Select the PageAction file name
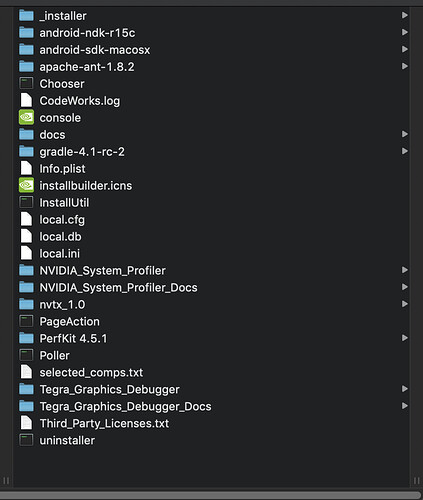 pos(69,322)
